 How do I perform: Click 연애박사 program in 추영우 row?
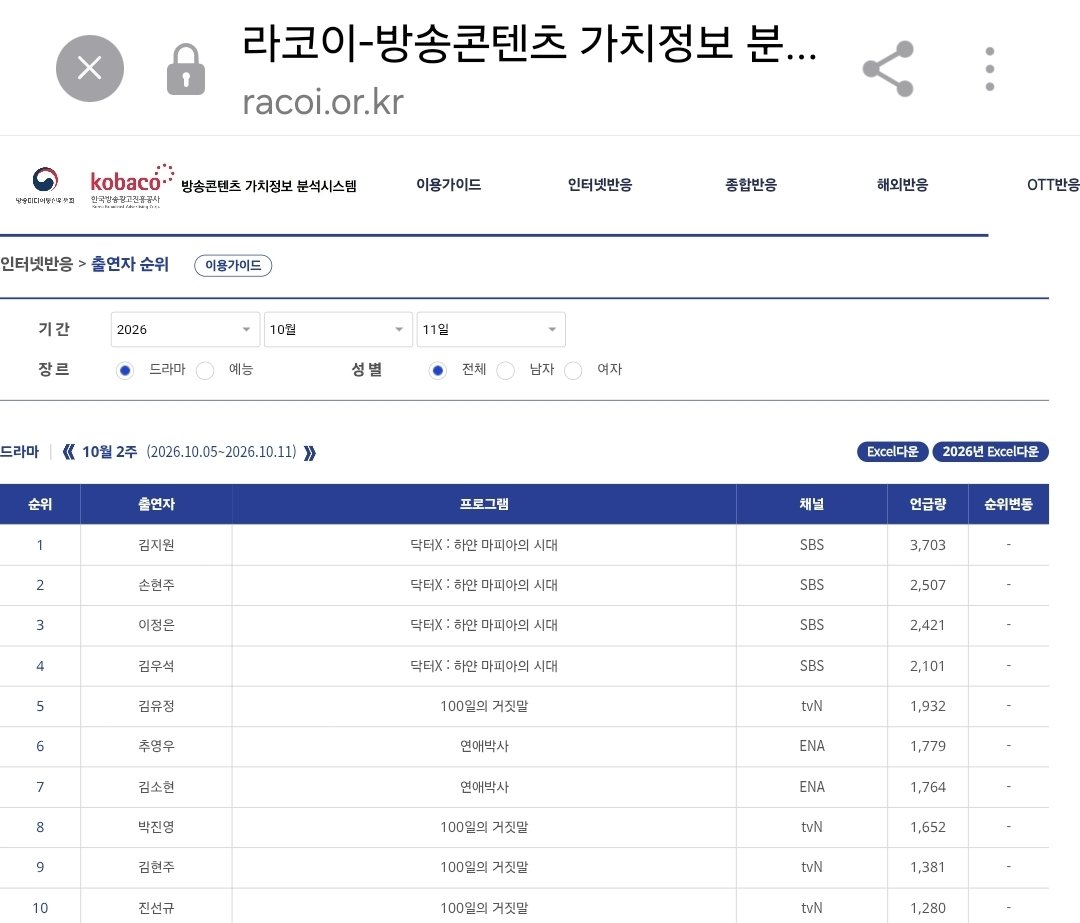(484, 746)
